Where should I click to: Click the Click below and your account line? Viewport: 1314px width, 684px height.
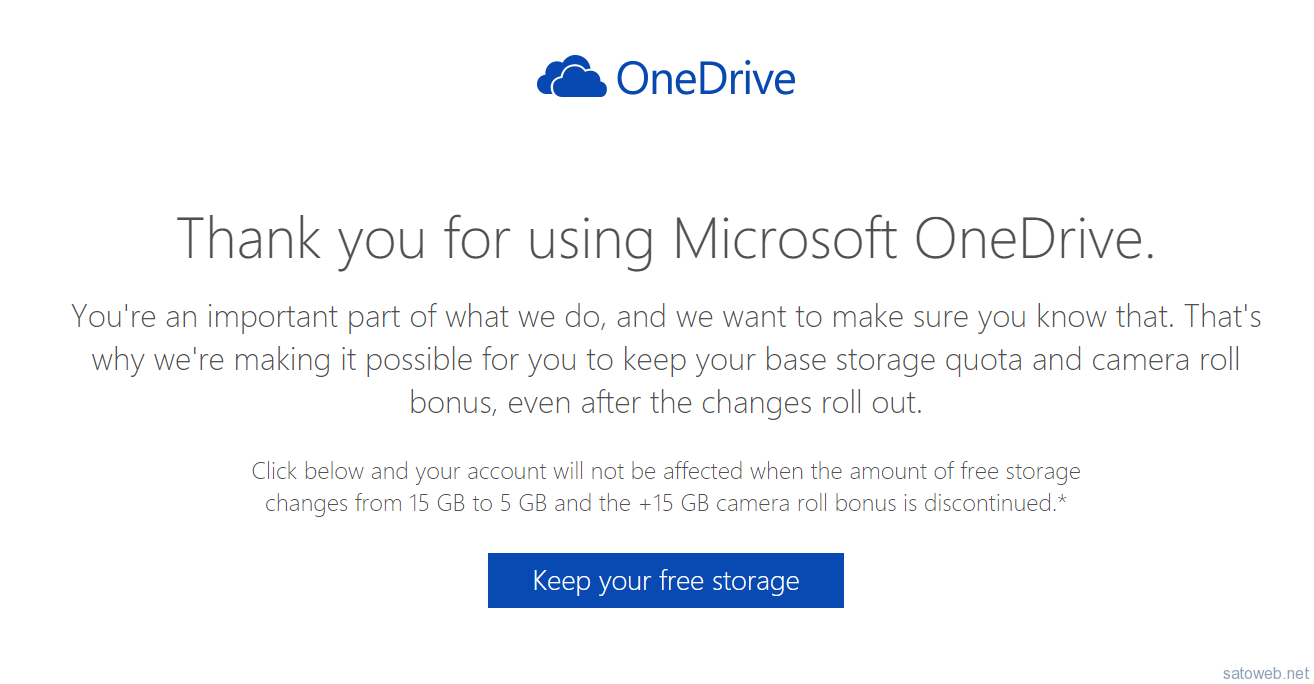pyautogui.click(x=666, y=470)
